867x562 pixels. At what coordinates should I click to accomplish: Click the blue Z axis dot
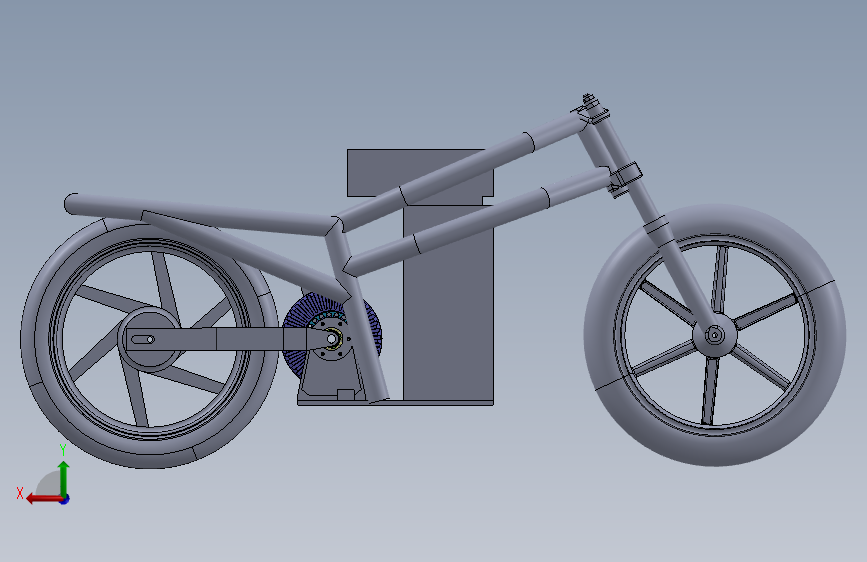coord(65,499)
